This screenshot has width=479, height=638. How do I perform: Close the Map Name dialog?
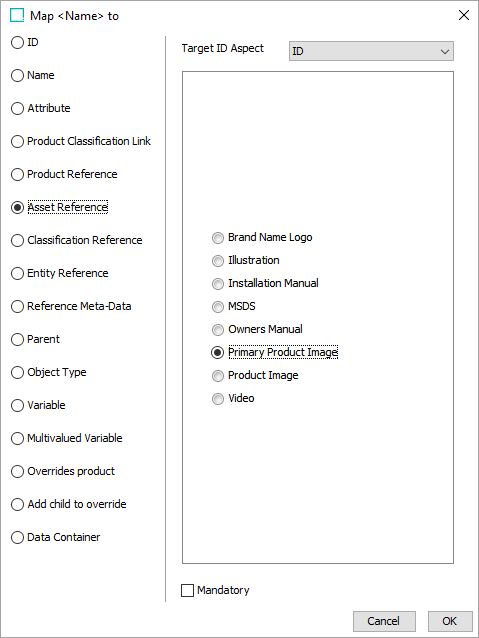click(464, 15)
